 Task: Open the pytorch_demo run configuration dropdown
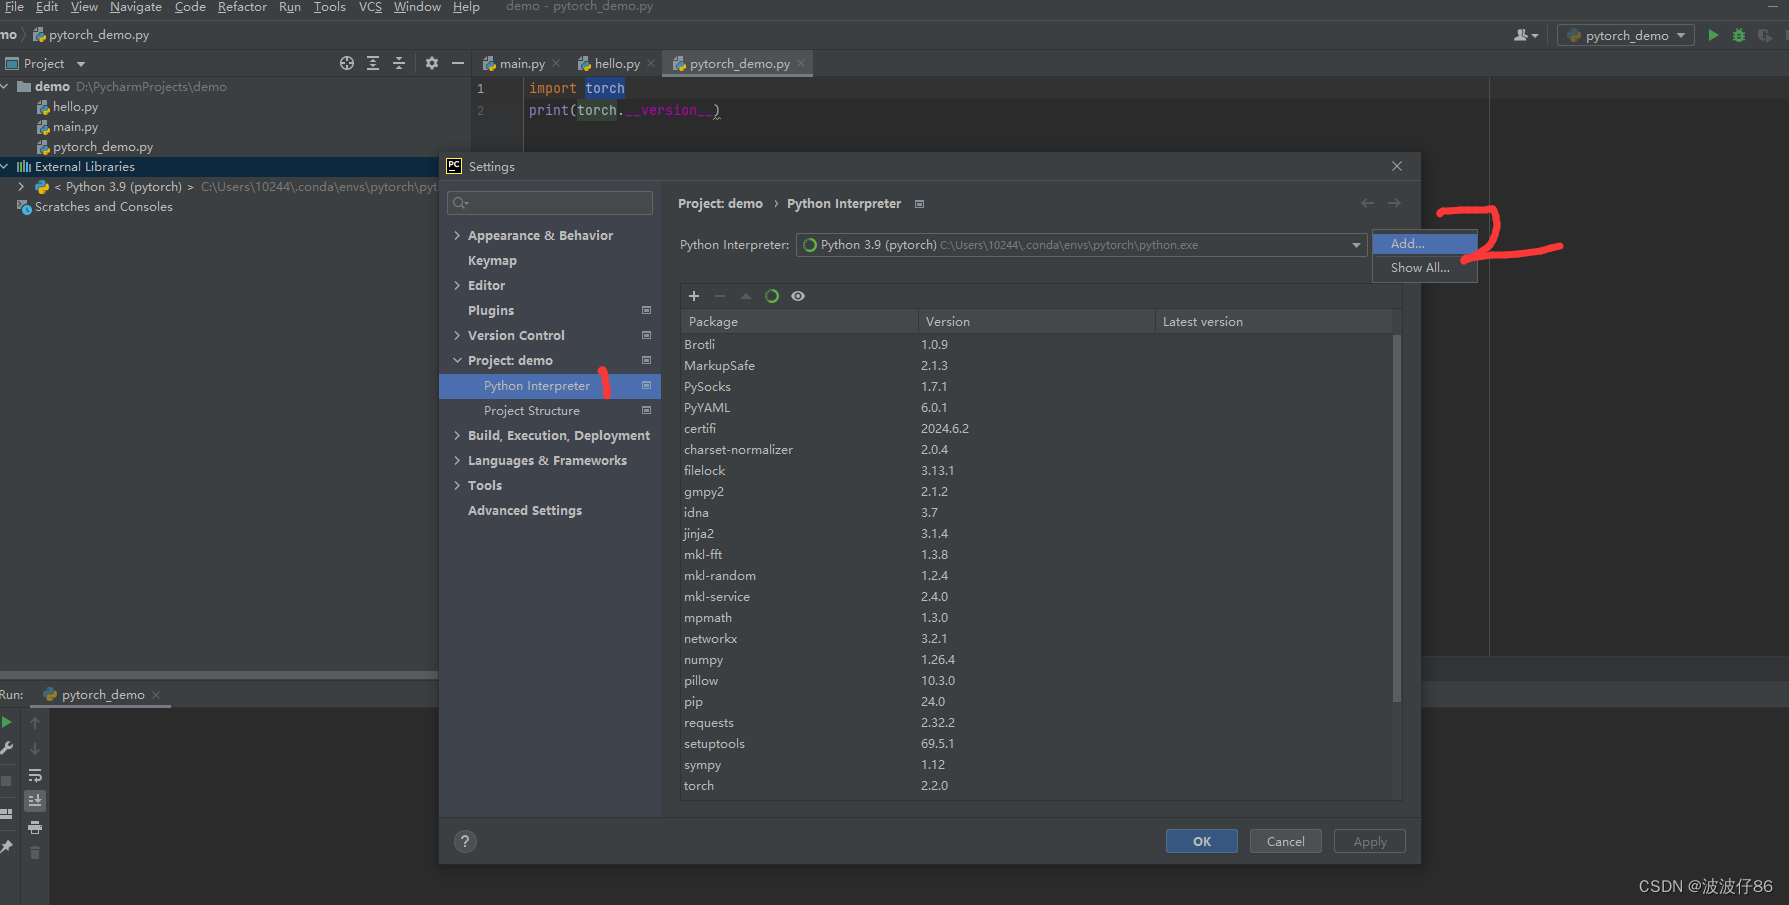[1626, 35]
